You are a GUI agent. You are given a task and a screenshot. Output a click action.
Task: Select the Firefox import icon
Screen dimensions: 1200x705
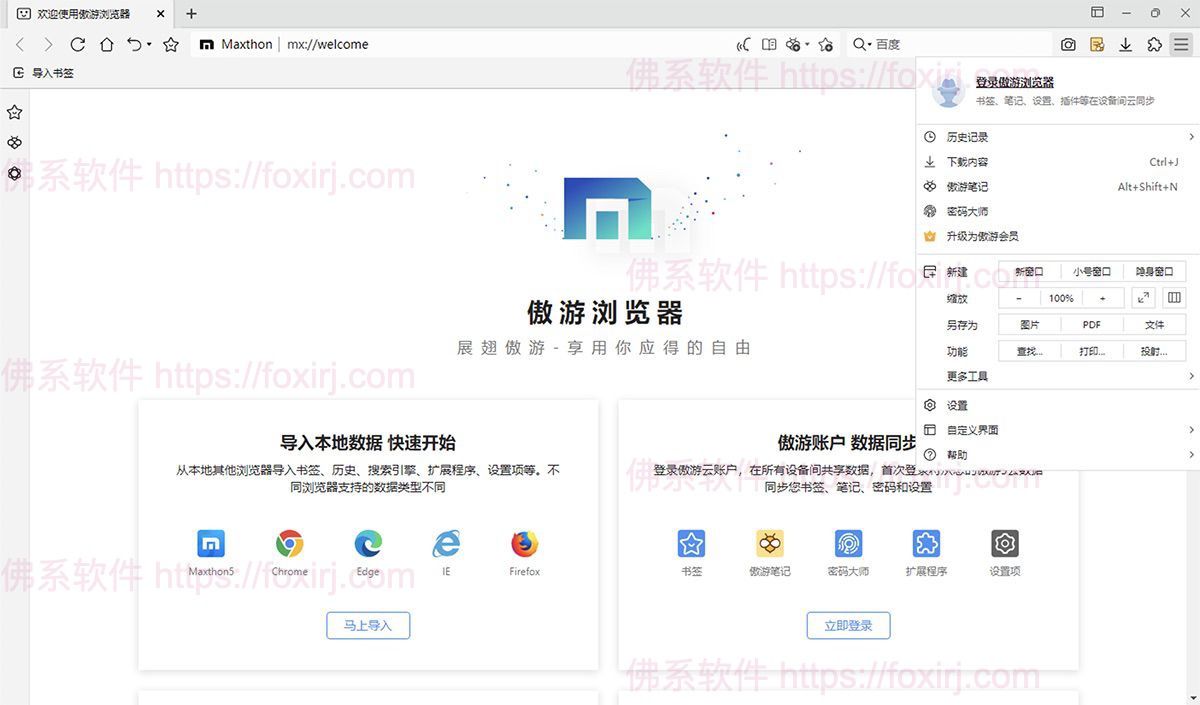524,544
